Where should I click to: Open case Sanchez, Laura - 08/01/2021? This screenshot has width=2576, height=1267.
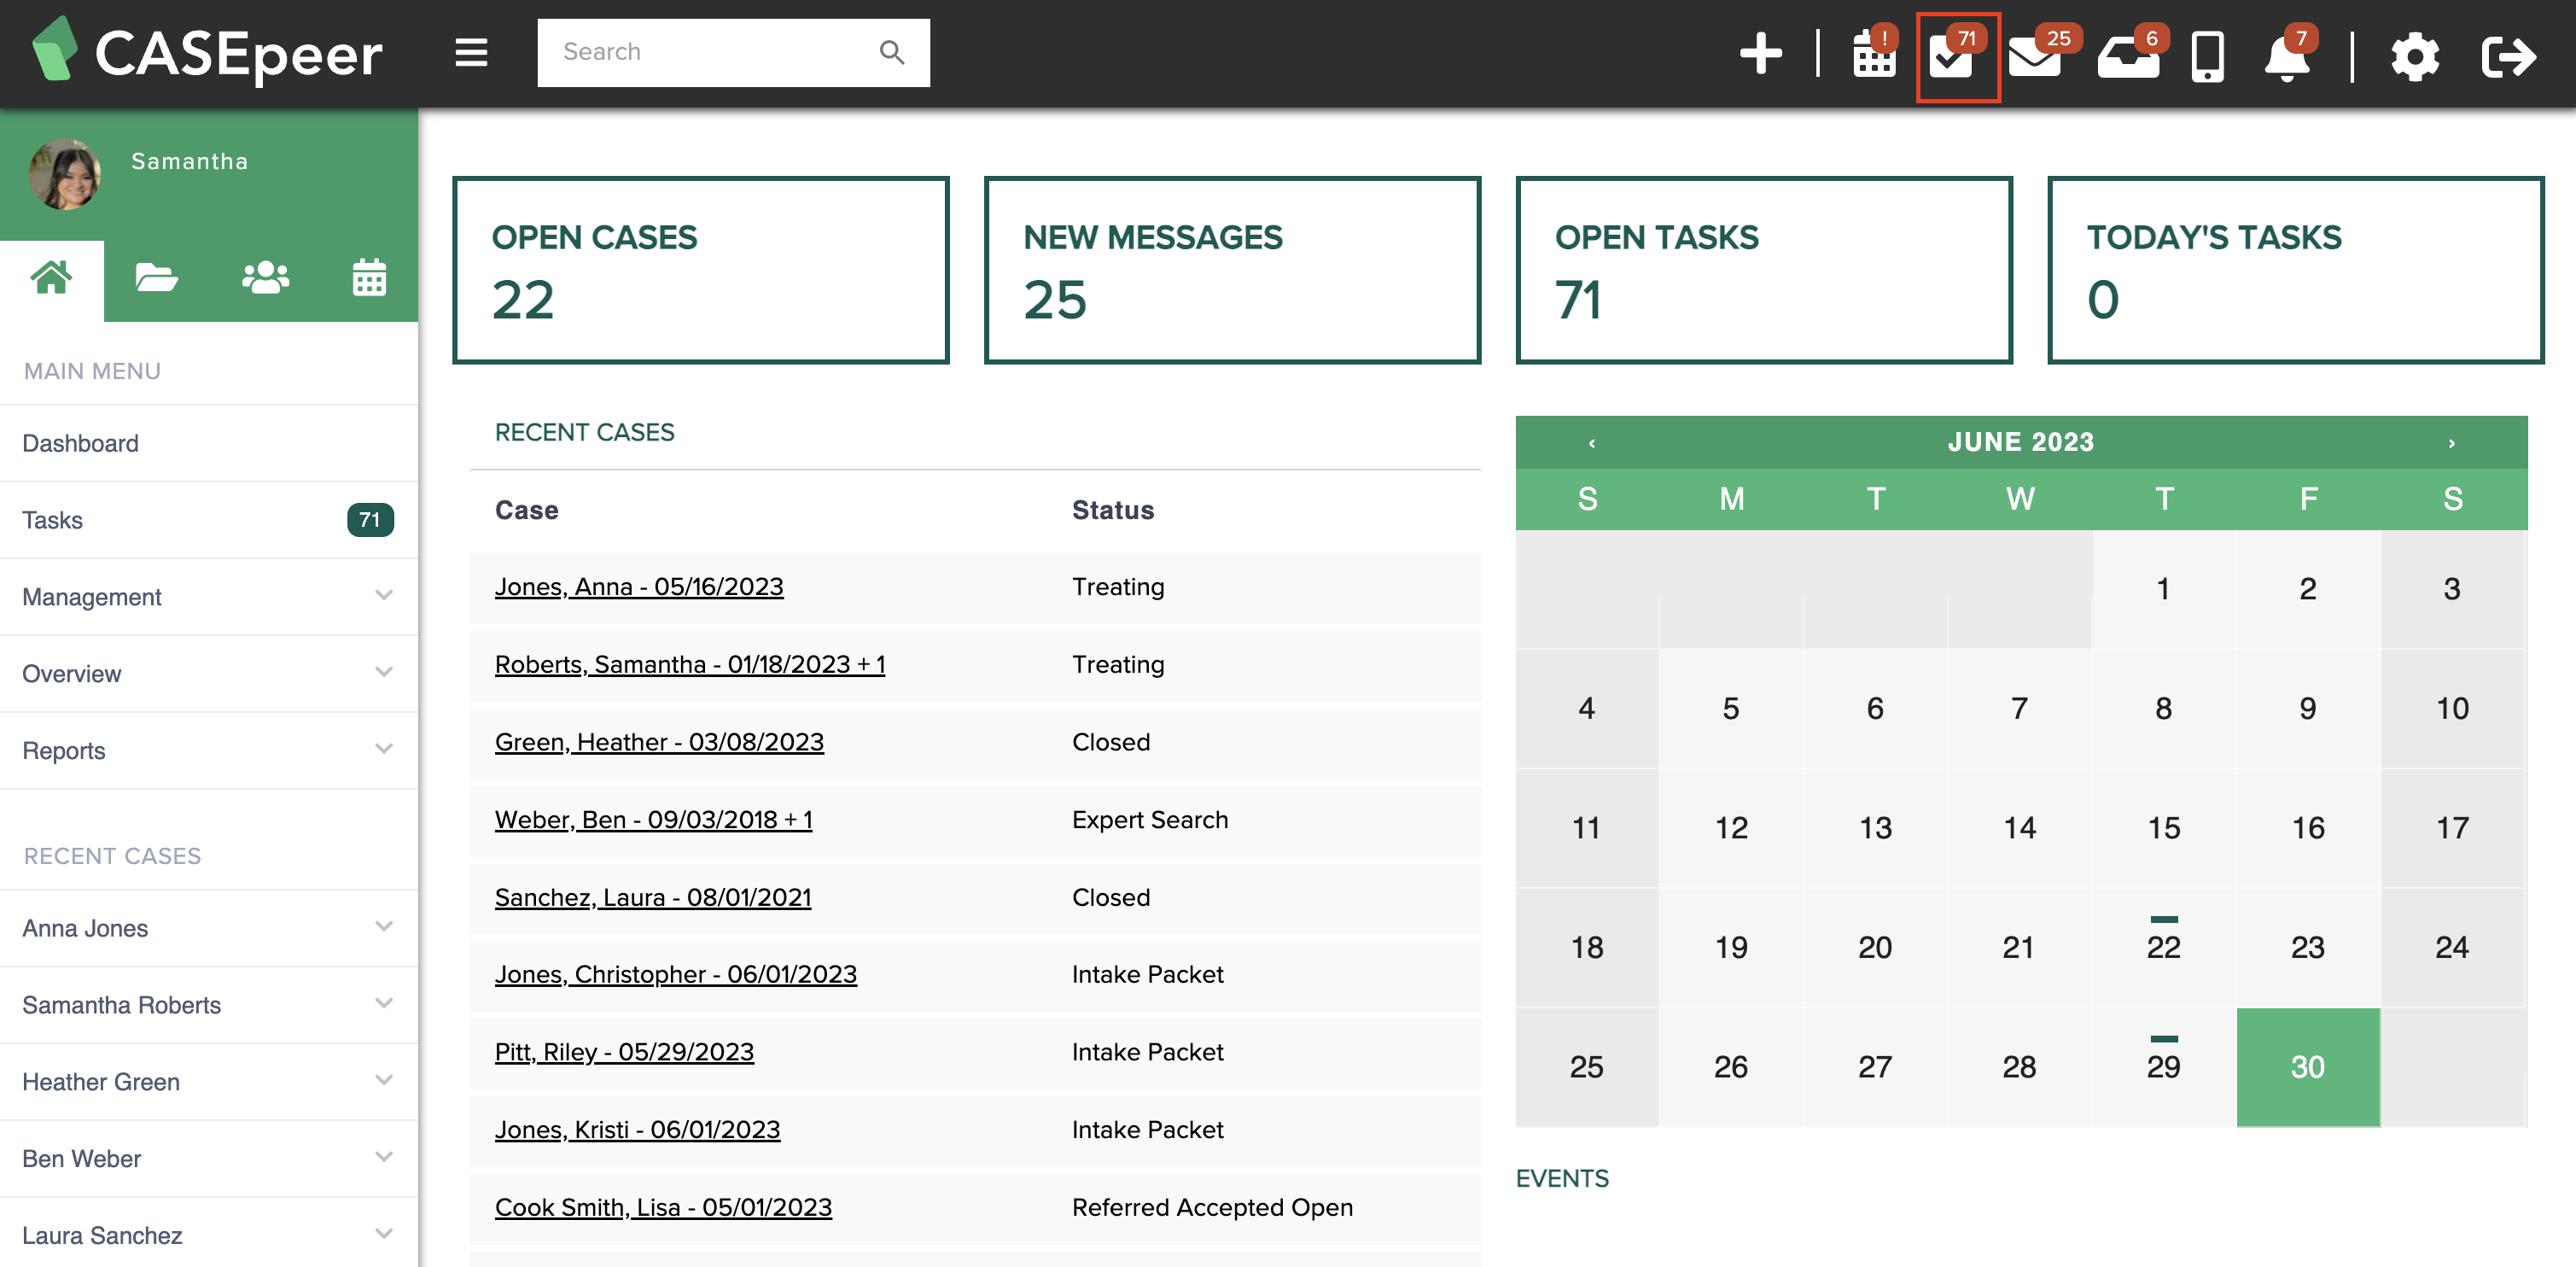pyautogui.click(x=653, y=898)
